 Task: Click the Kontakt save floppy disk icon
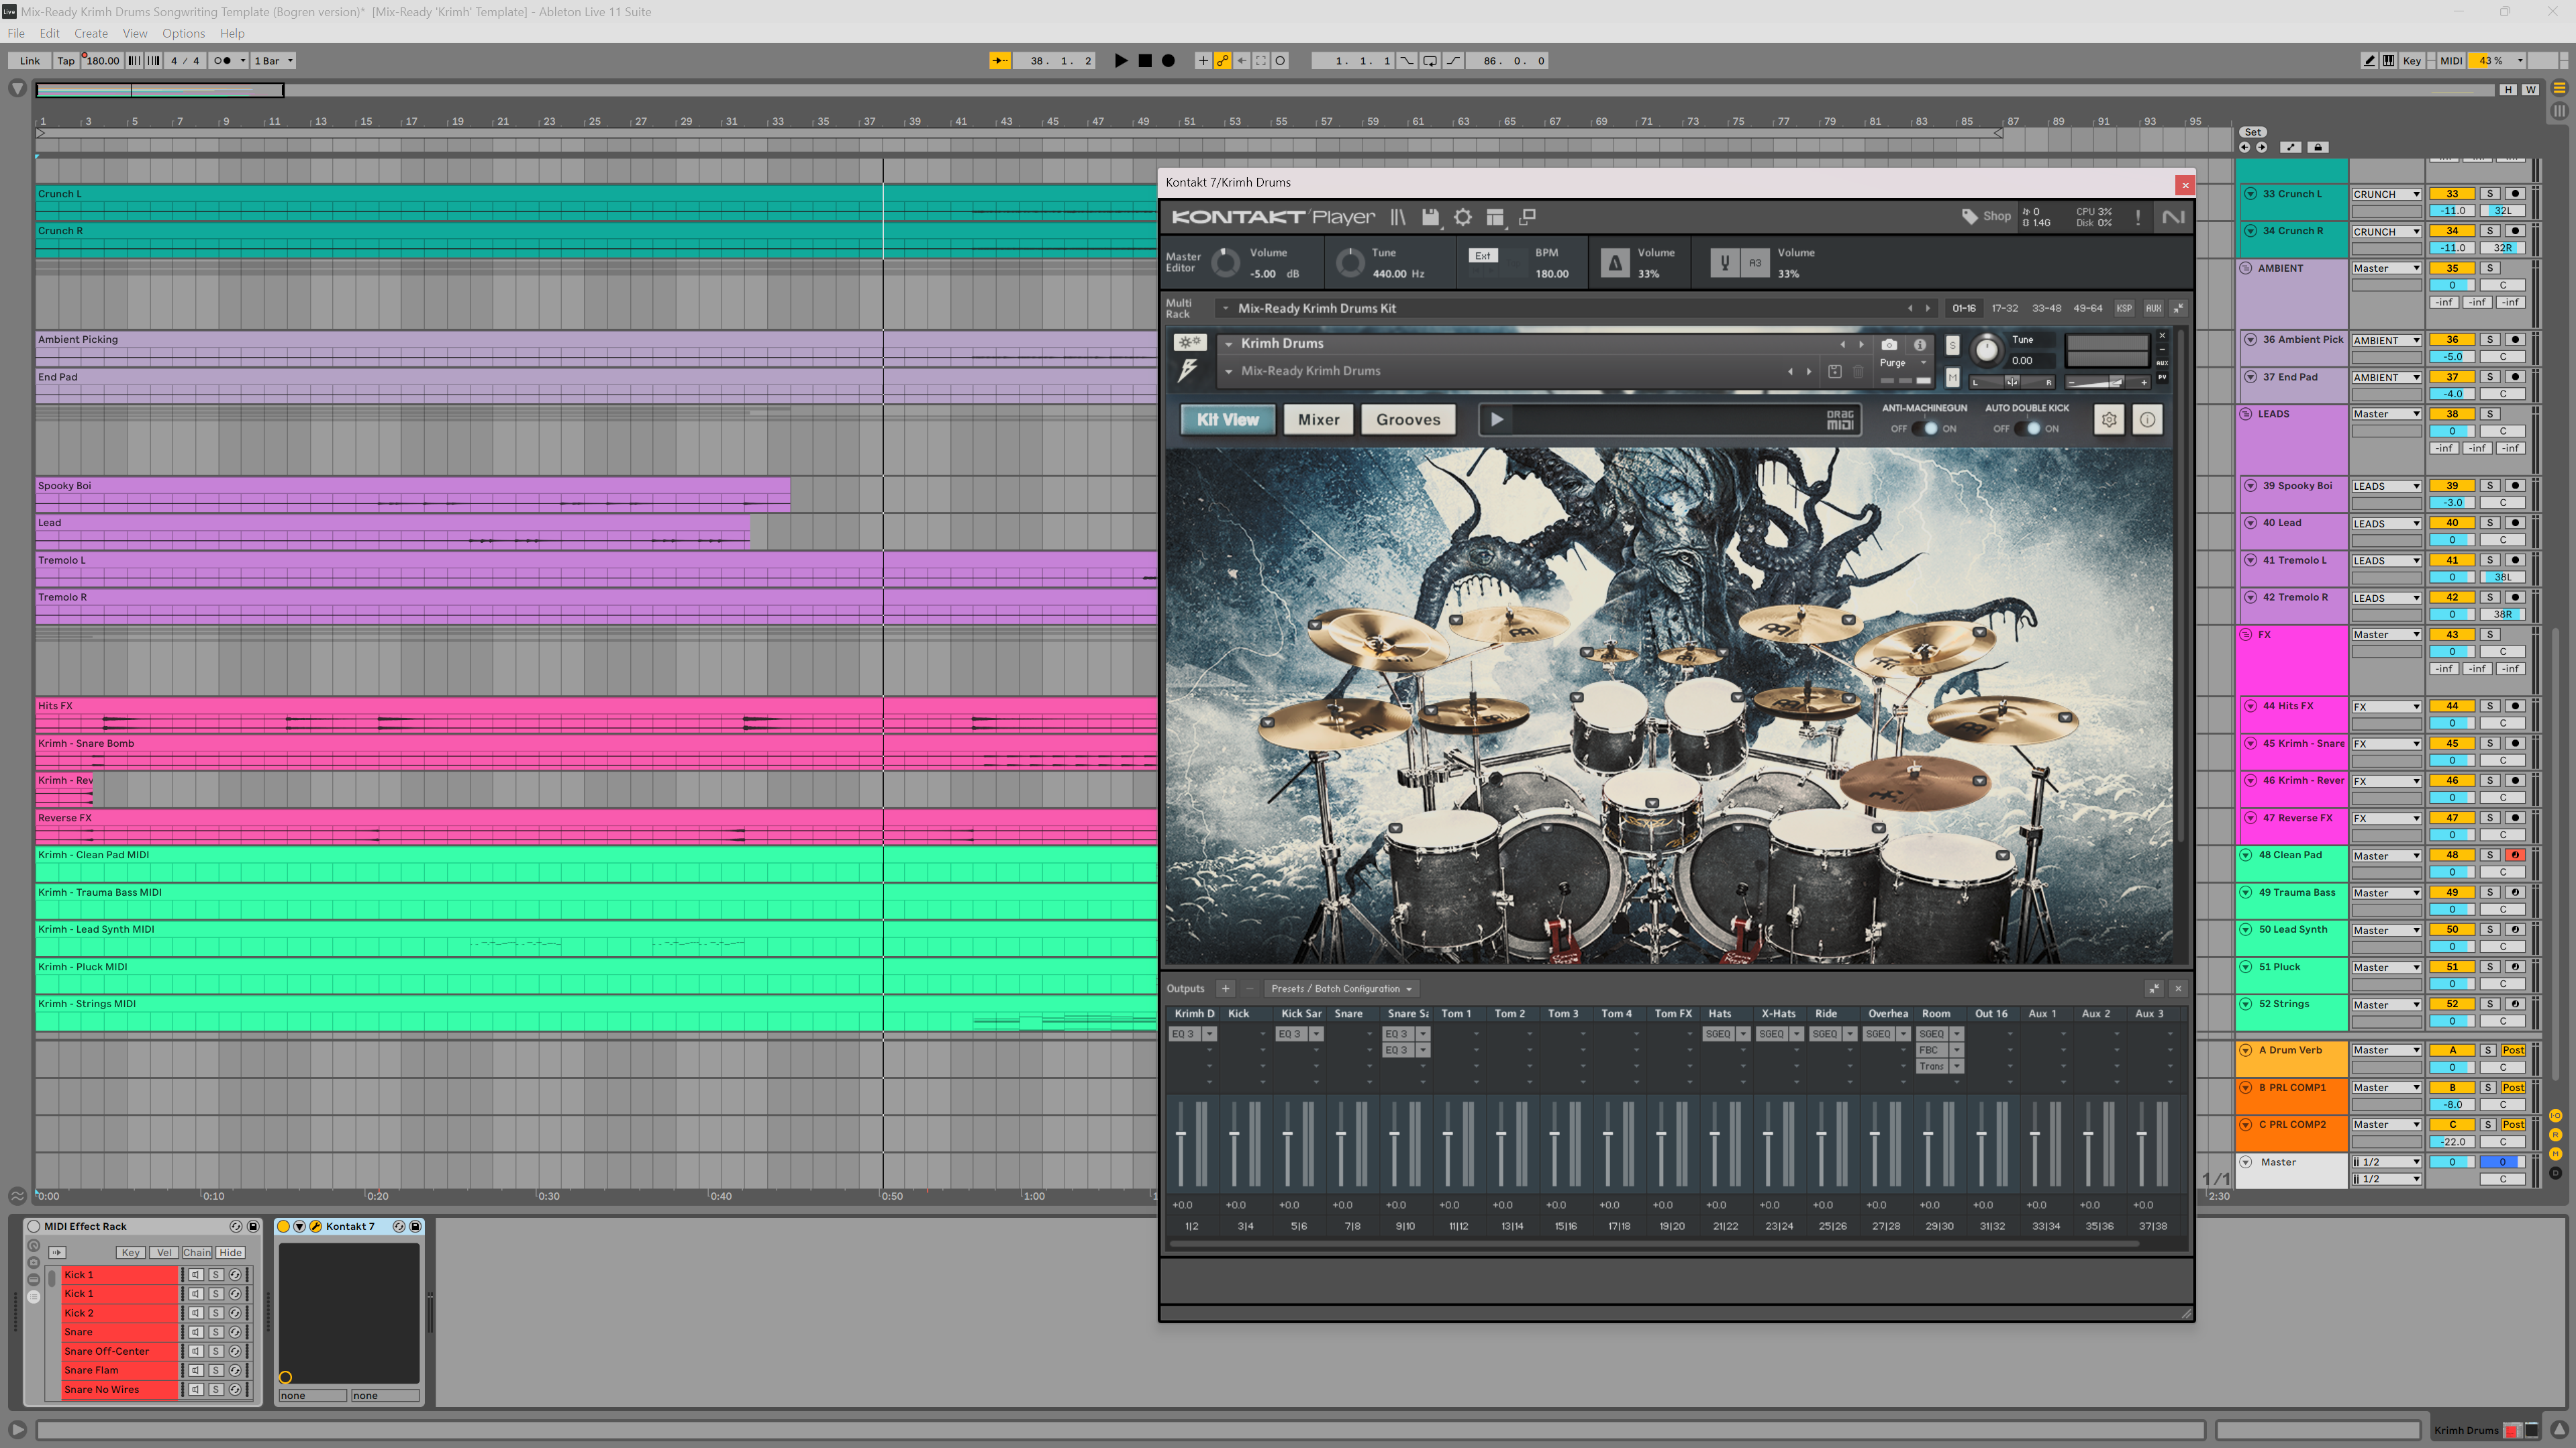coord(1430,217)
